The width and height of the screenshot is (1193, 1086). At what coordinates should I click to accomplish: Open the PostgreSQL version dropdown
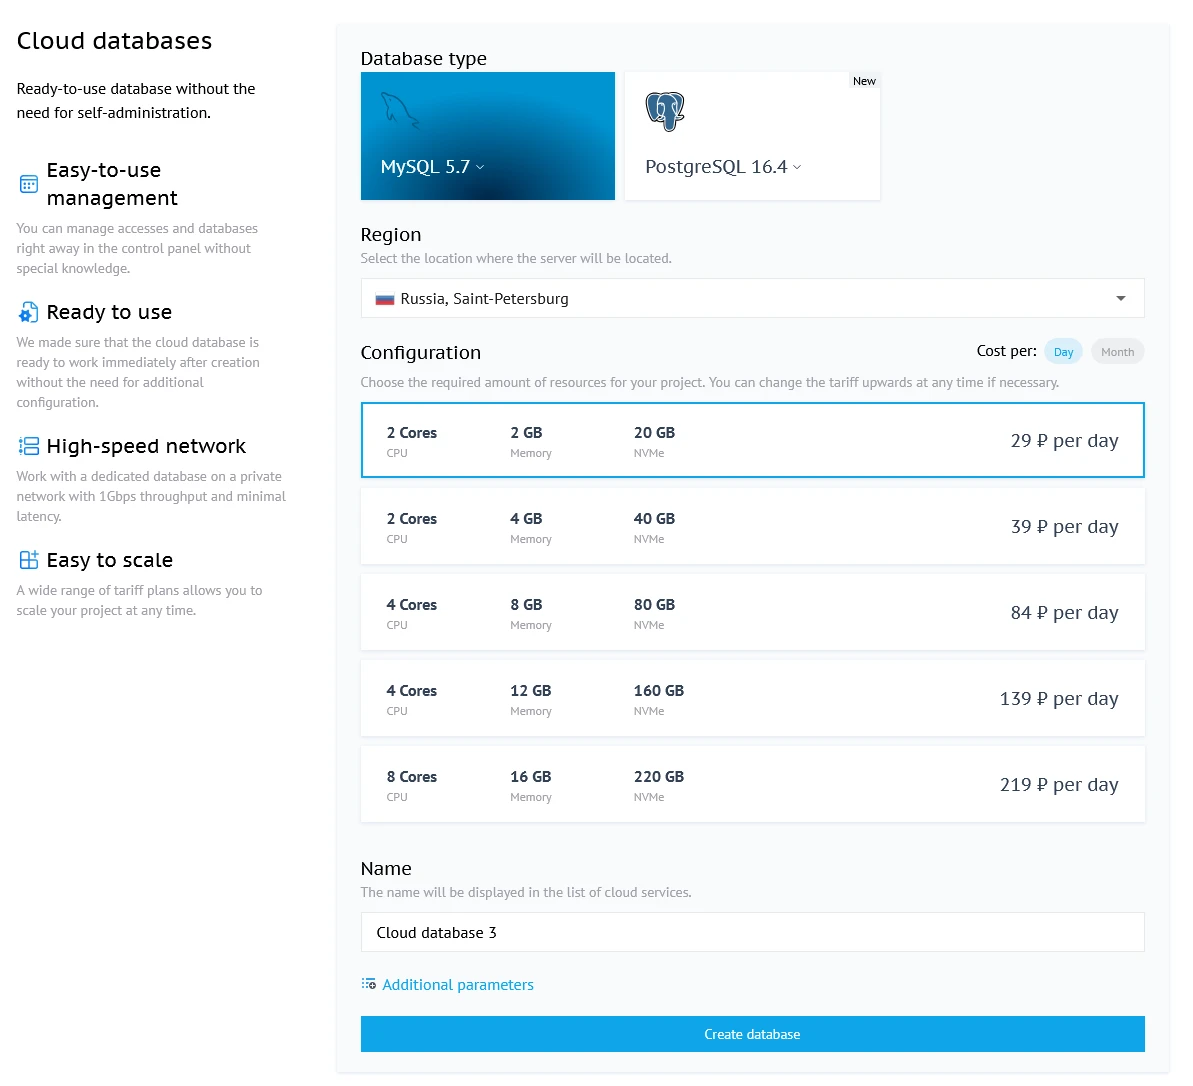tap(797, 167)
